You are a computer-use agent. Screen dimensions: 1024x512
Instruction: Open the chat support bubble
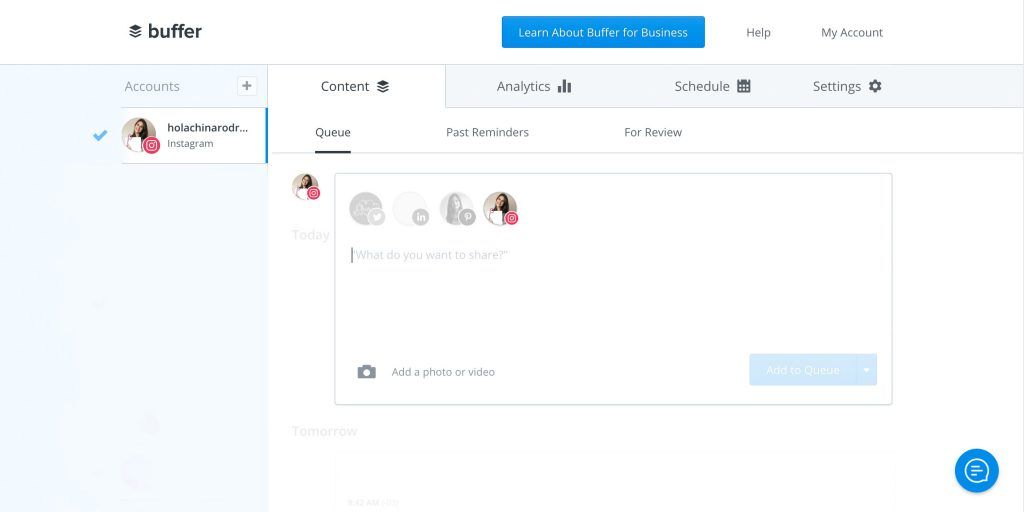coord(976,470)
